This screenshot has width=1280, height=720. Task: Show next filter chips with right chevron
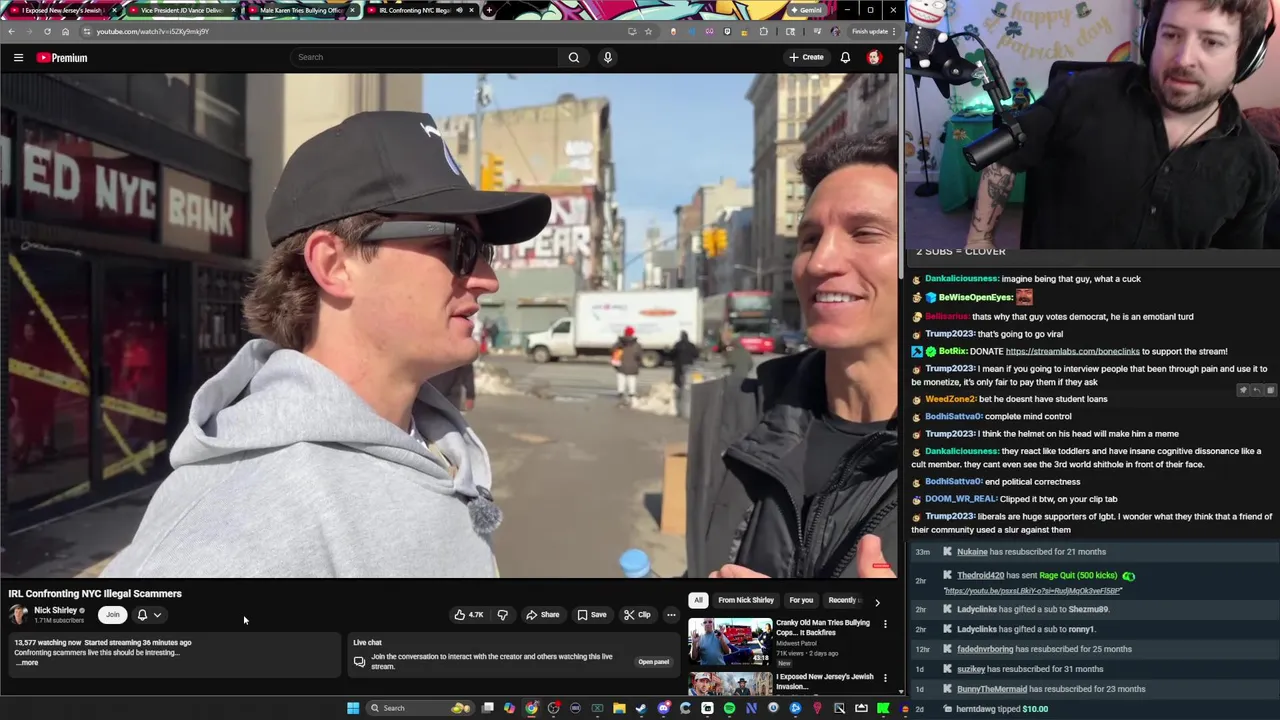pos(877,602)
